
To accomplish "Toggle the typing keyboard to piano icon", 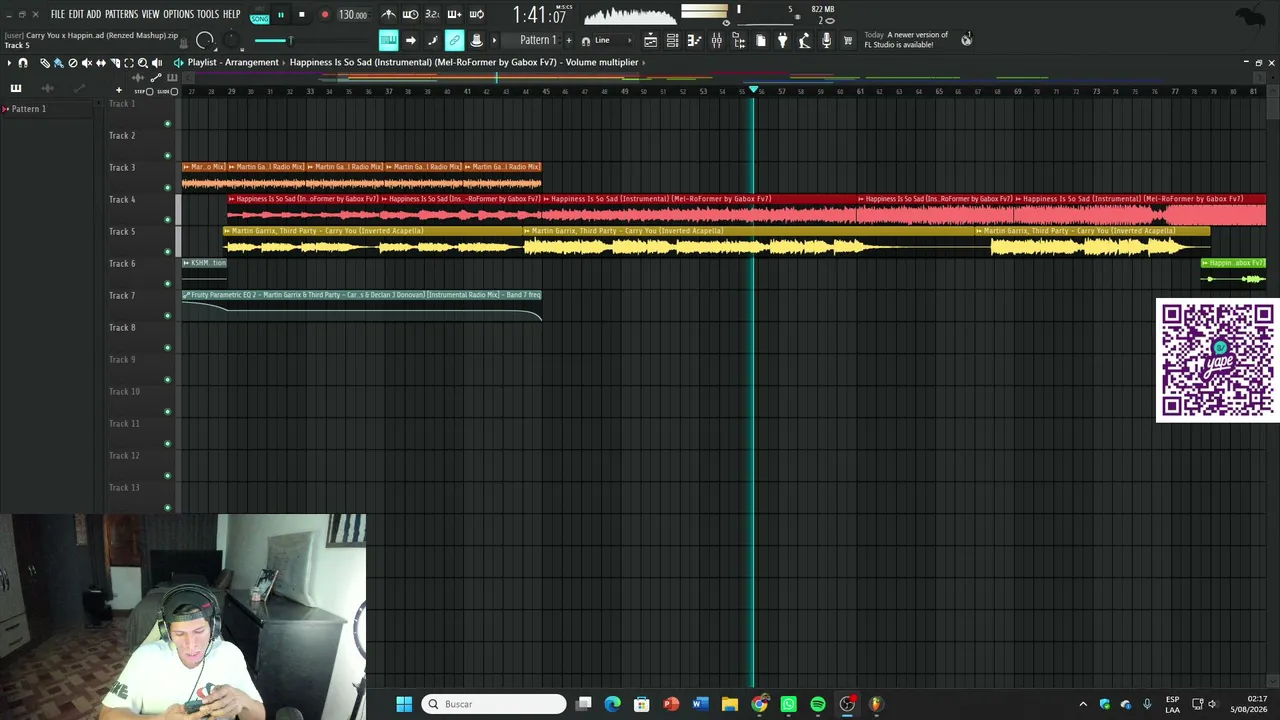I will 388,40.
